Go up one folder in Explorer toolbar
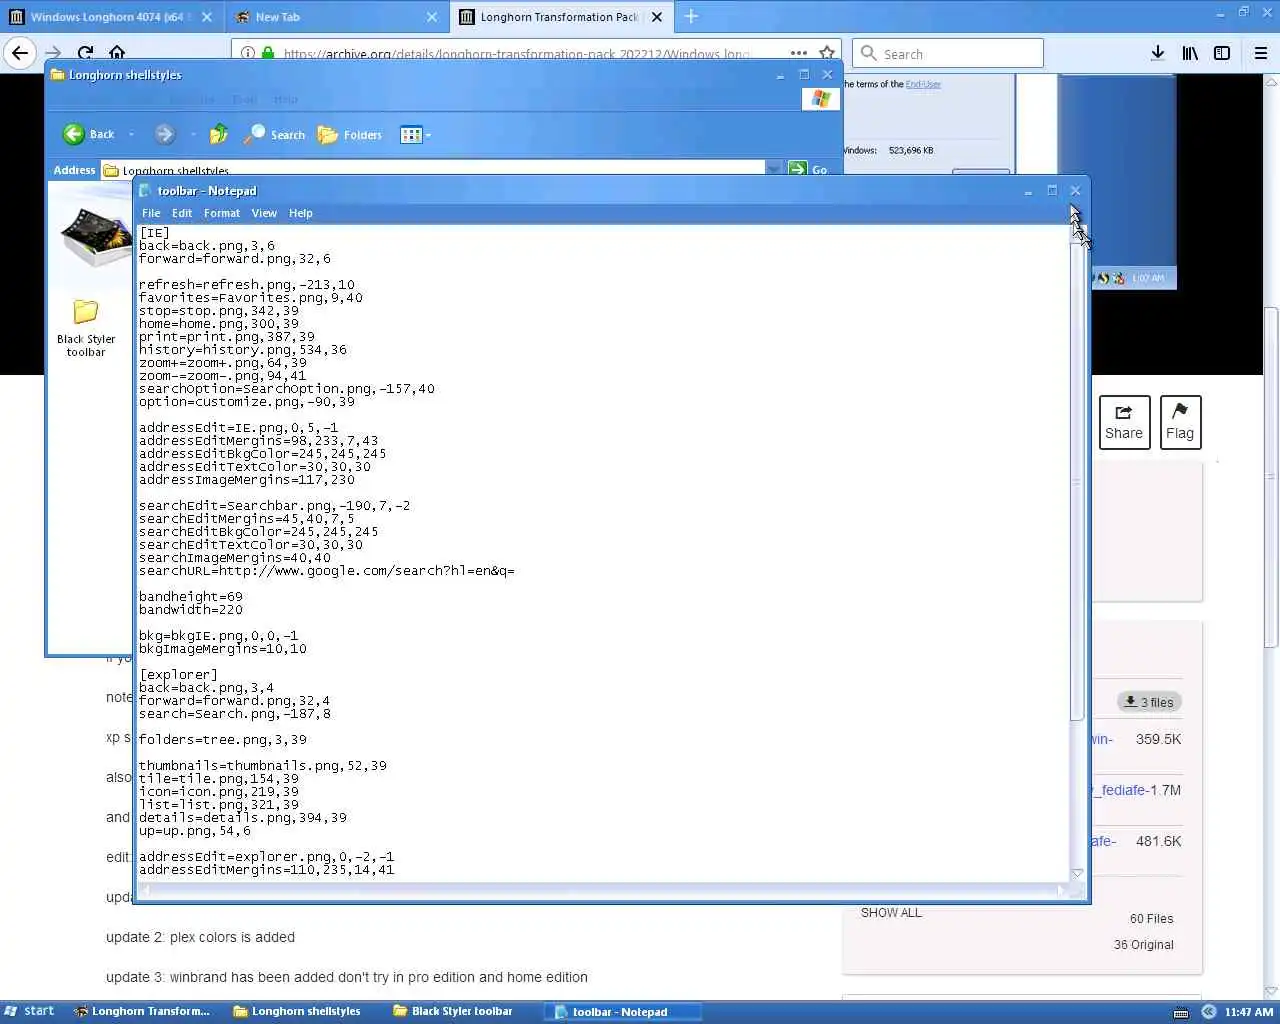Screen dimensions: 1280x1024 click(x=219, y=134)
